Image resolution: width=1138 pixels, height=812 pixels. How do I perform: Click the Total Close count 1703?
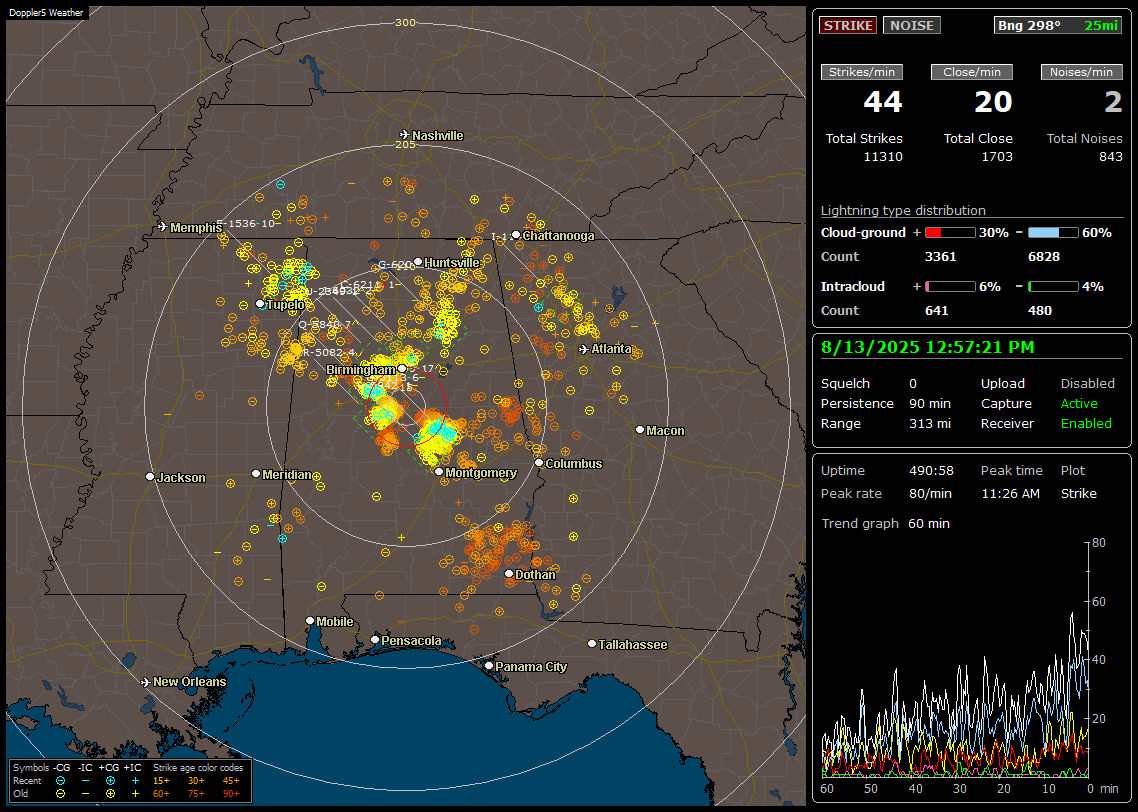click(996, 157)
